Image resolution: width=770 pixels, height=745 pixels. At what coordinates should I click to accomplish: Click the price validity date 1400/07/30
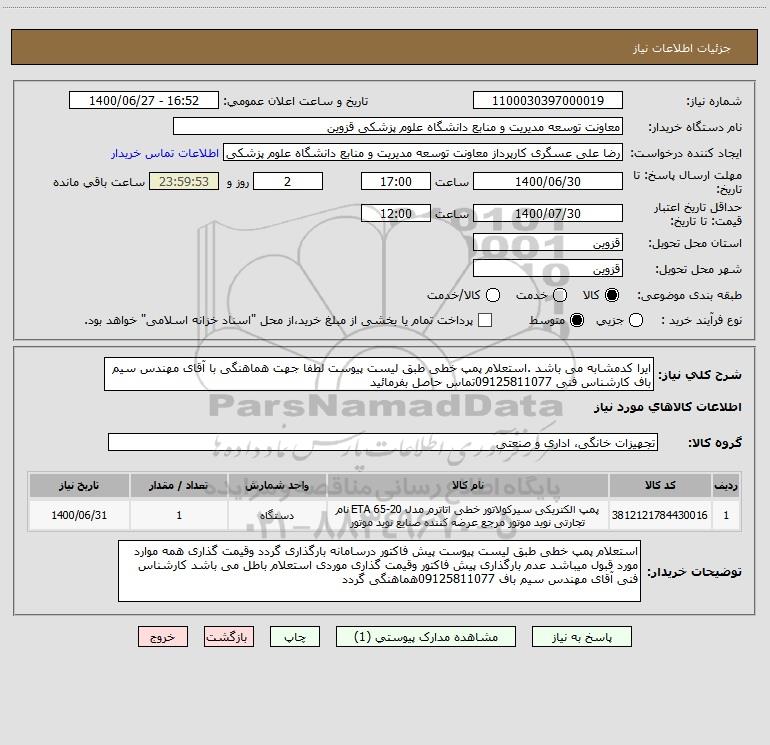[x=548, y=213]
